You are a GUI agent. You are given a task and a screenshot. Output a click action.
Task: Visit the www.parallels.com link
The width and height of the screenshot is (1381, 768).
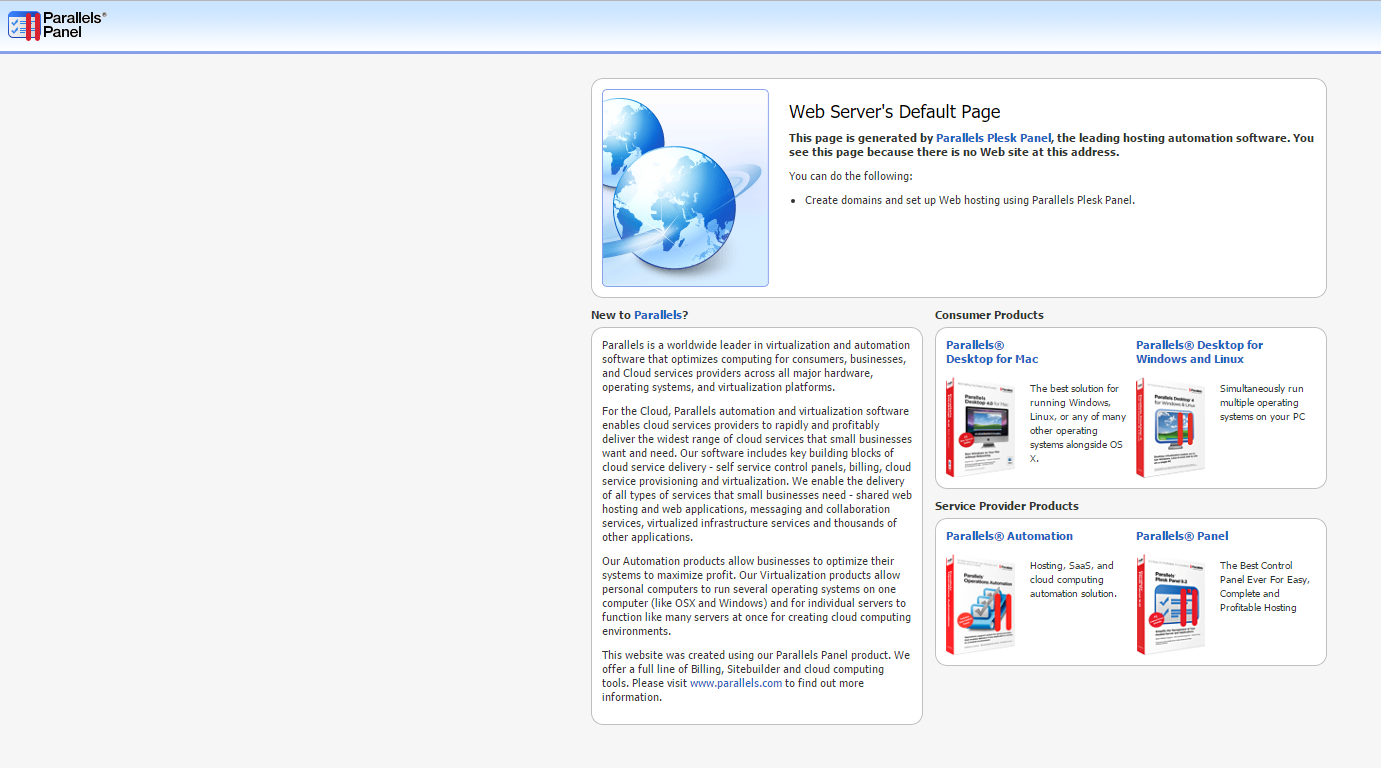(x=736, y=683)
